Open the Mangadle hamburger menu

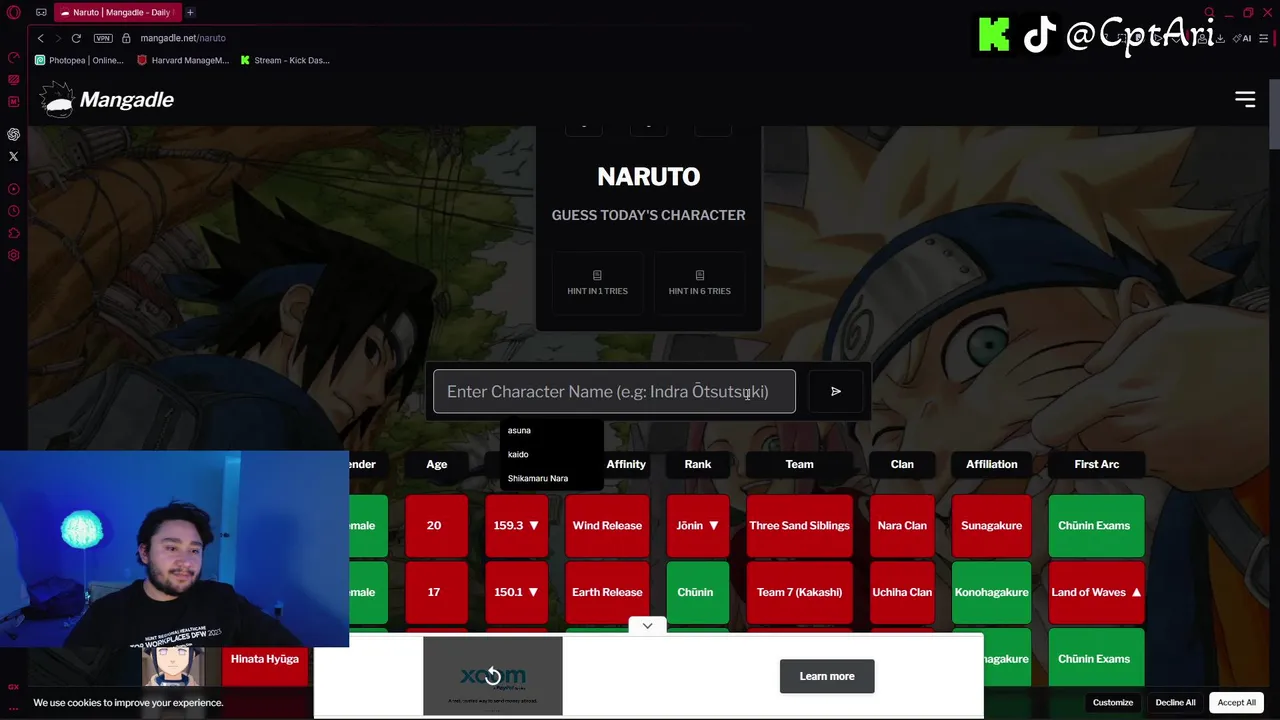point(1245,99)
